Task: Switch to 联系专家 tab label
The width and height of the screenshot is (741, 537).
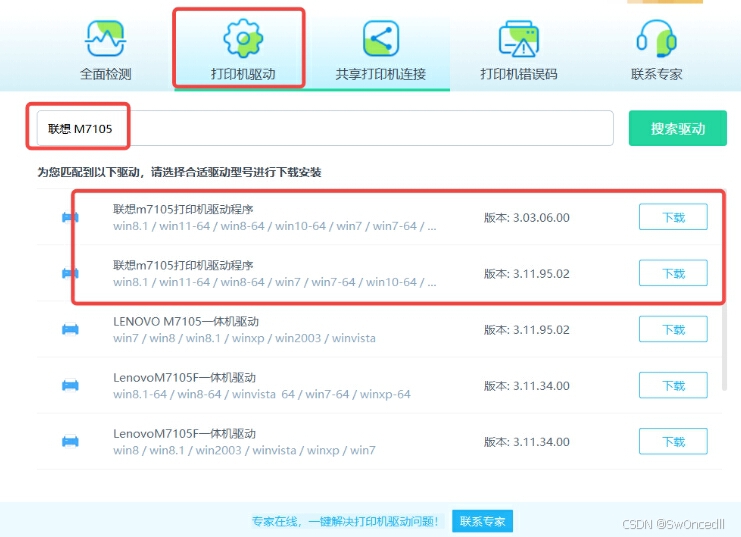Action: [656, 74]
